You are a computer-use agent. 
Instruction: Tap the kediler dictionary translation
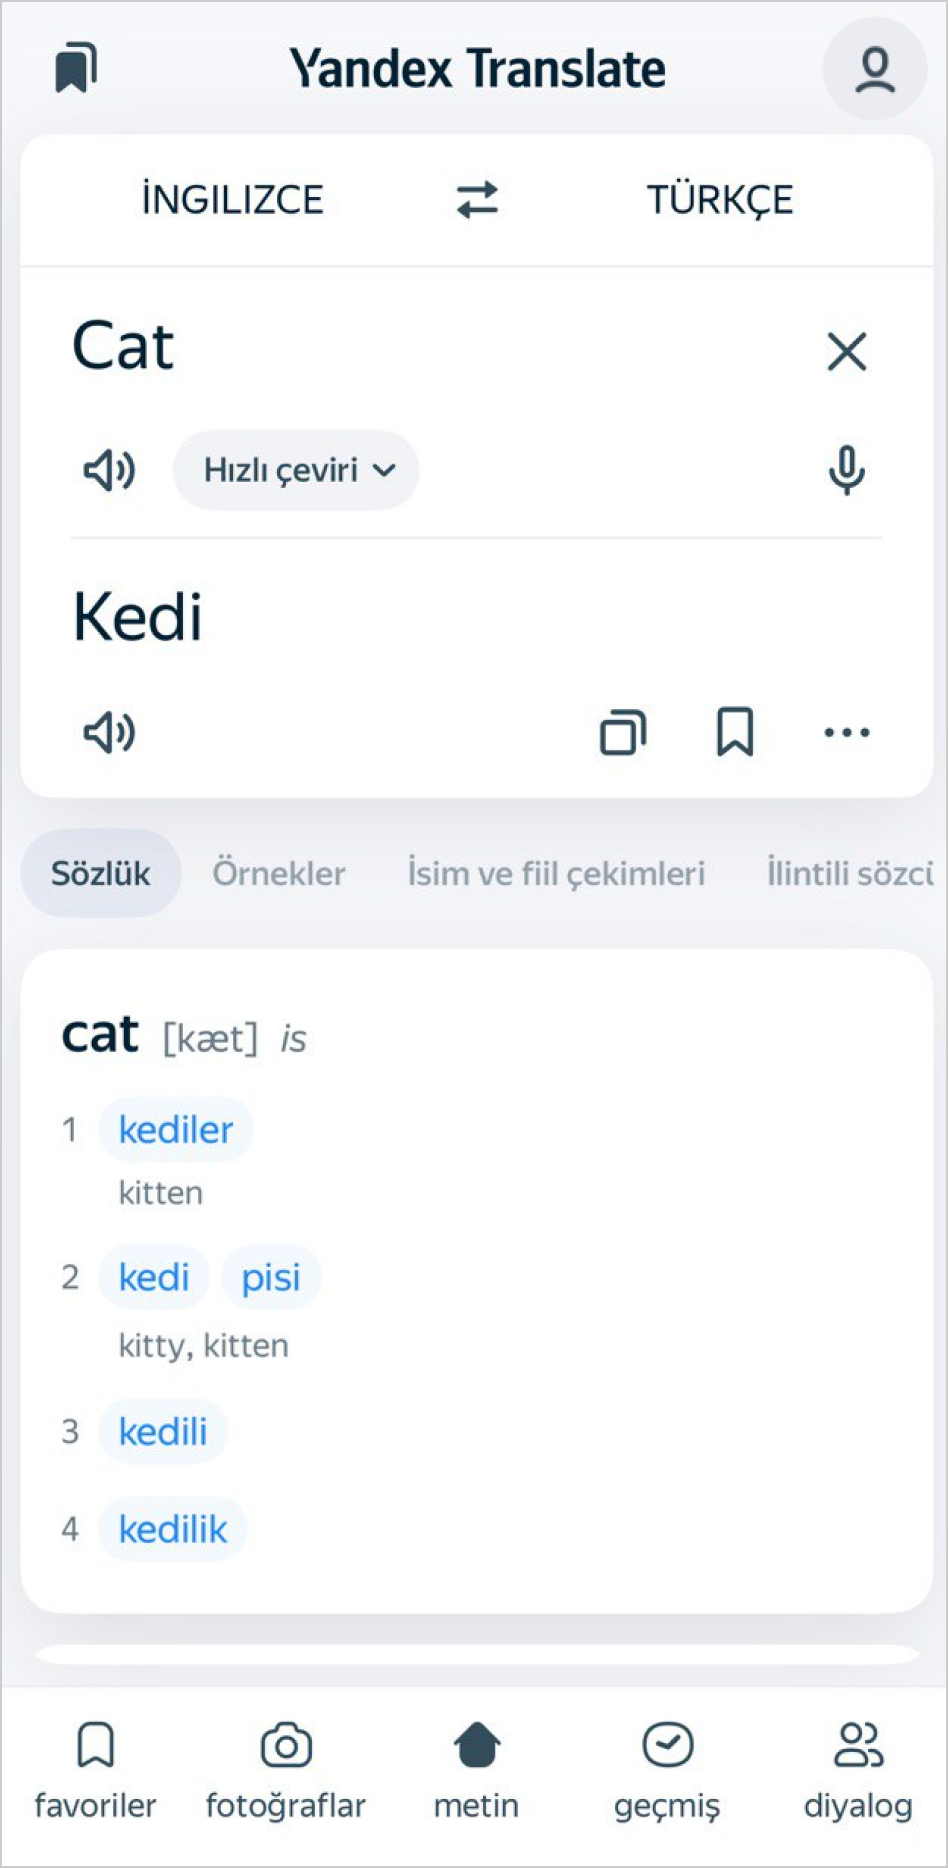click(x=176, y=1130)
